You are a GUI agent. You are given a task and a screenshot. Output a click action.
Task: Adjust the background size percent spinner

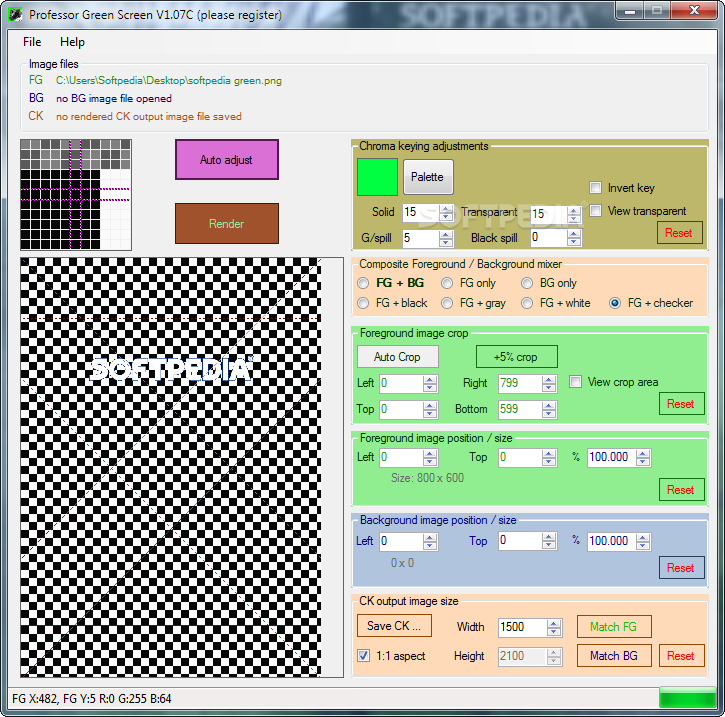(x=643, y=541)
